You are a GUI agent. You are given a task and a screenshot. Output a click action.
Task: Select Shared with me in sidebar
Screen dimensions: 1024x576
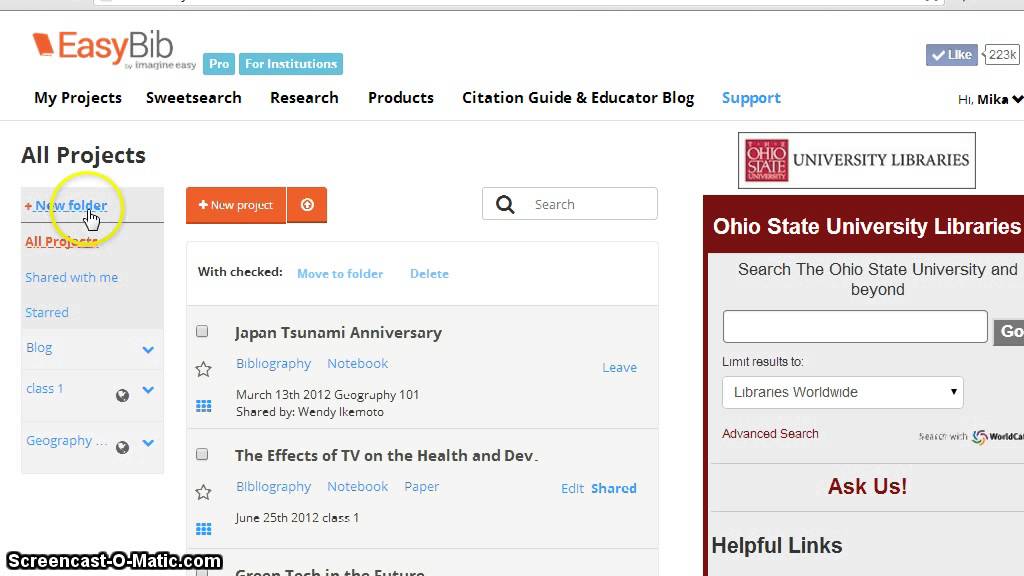click(x=72, y=278)
